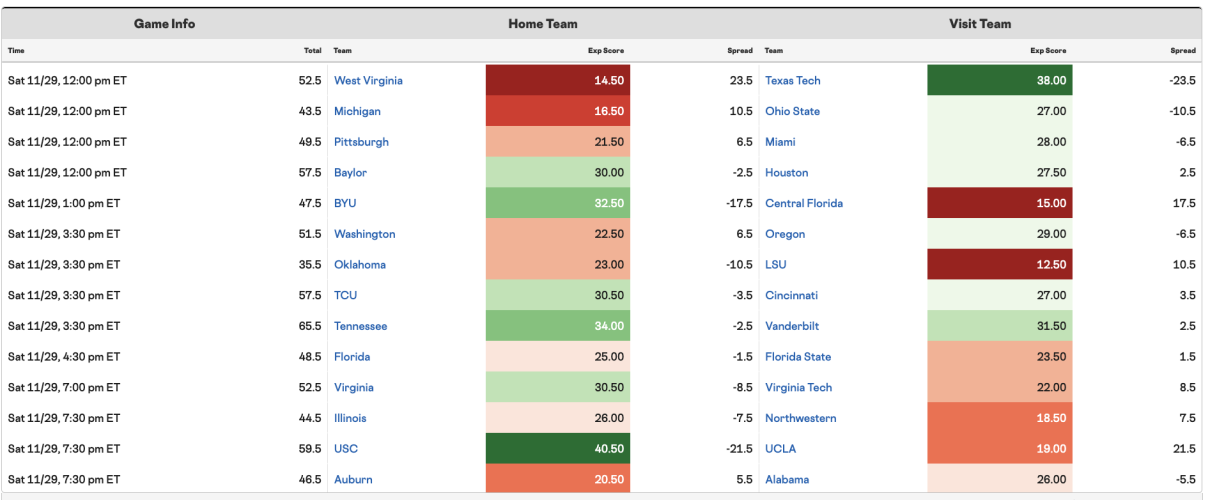Open the Texas Tech team link
This screenshot has height=500, width=1217.
(792, 81)
